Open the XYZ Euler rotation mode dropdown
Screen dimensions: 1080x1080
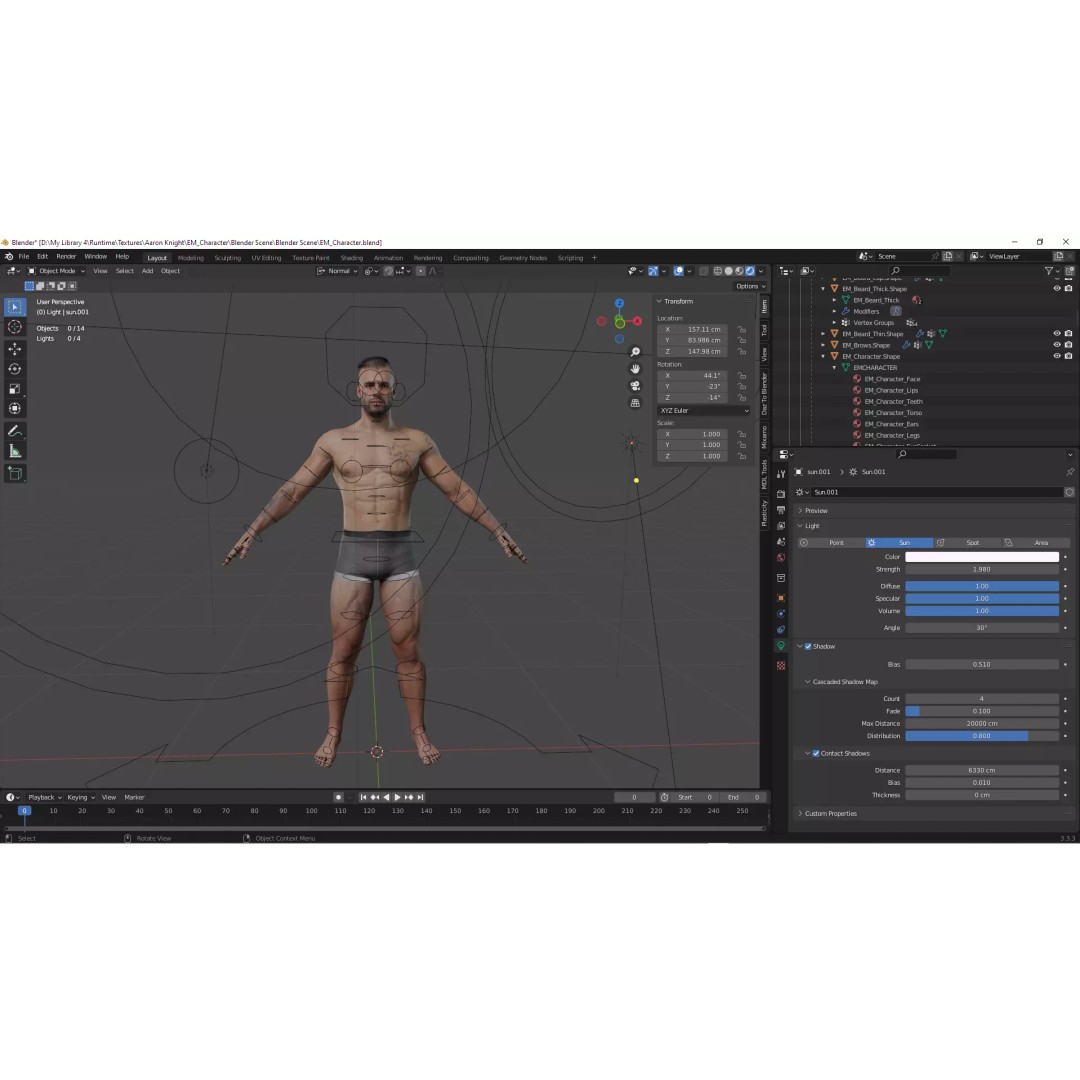704,411
